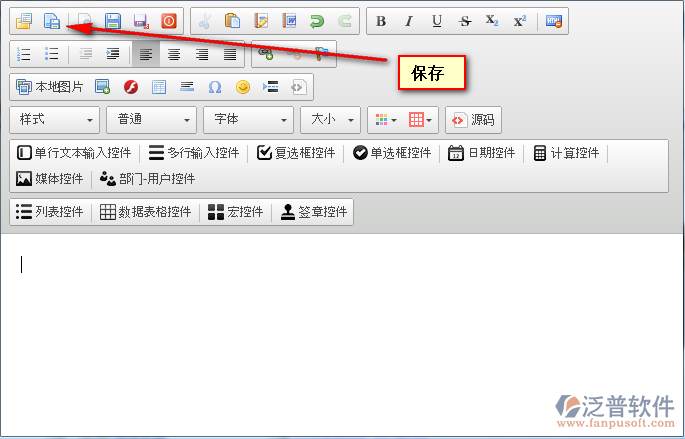Click paste from Word icon
The image size is (685, 439).
point(289,21)
